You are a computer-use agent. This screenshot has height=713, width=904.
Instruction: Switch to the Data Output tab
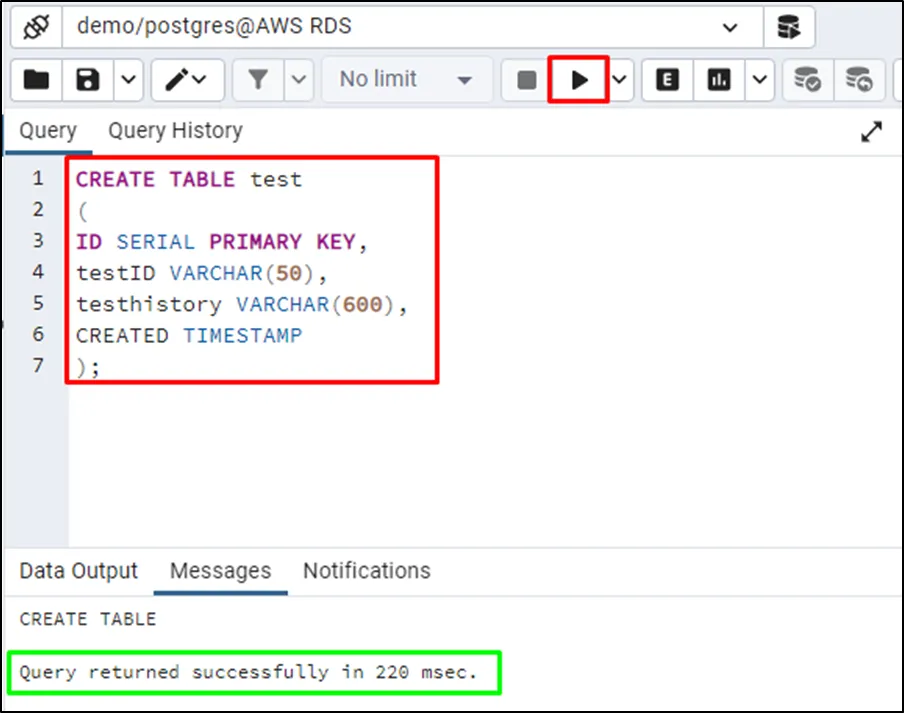(x=78, y=571)
